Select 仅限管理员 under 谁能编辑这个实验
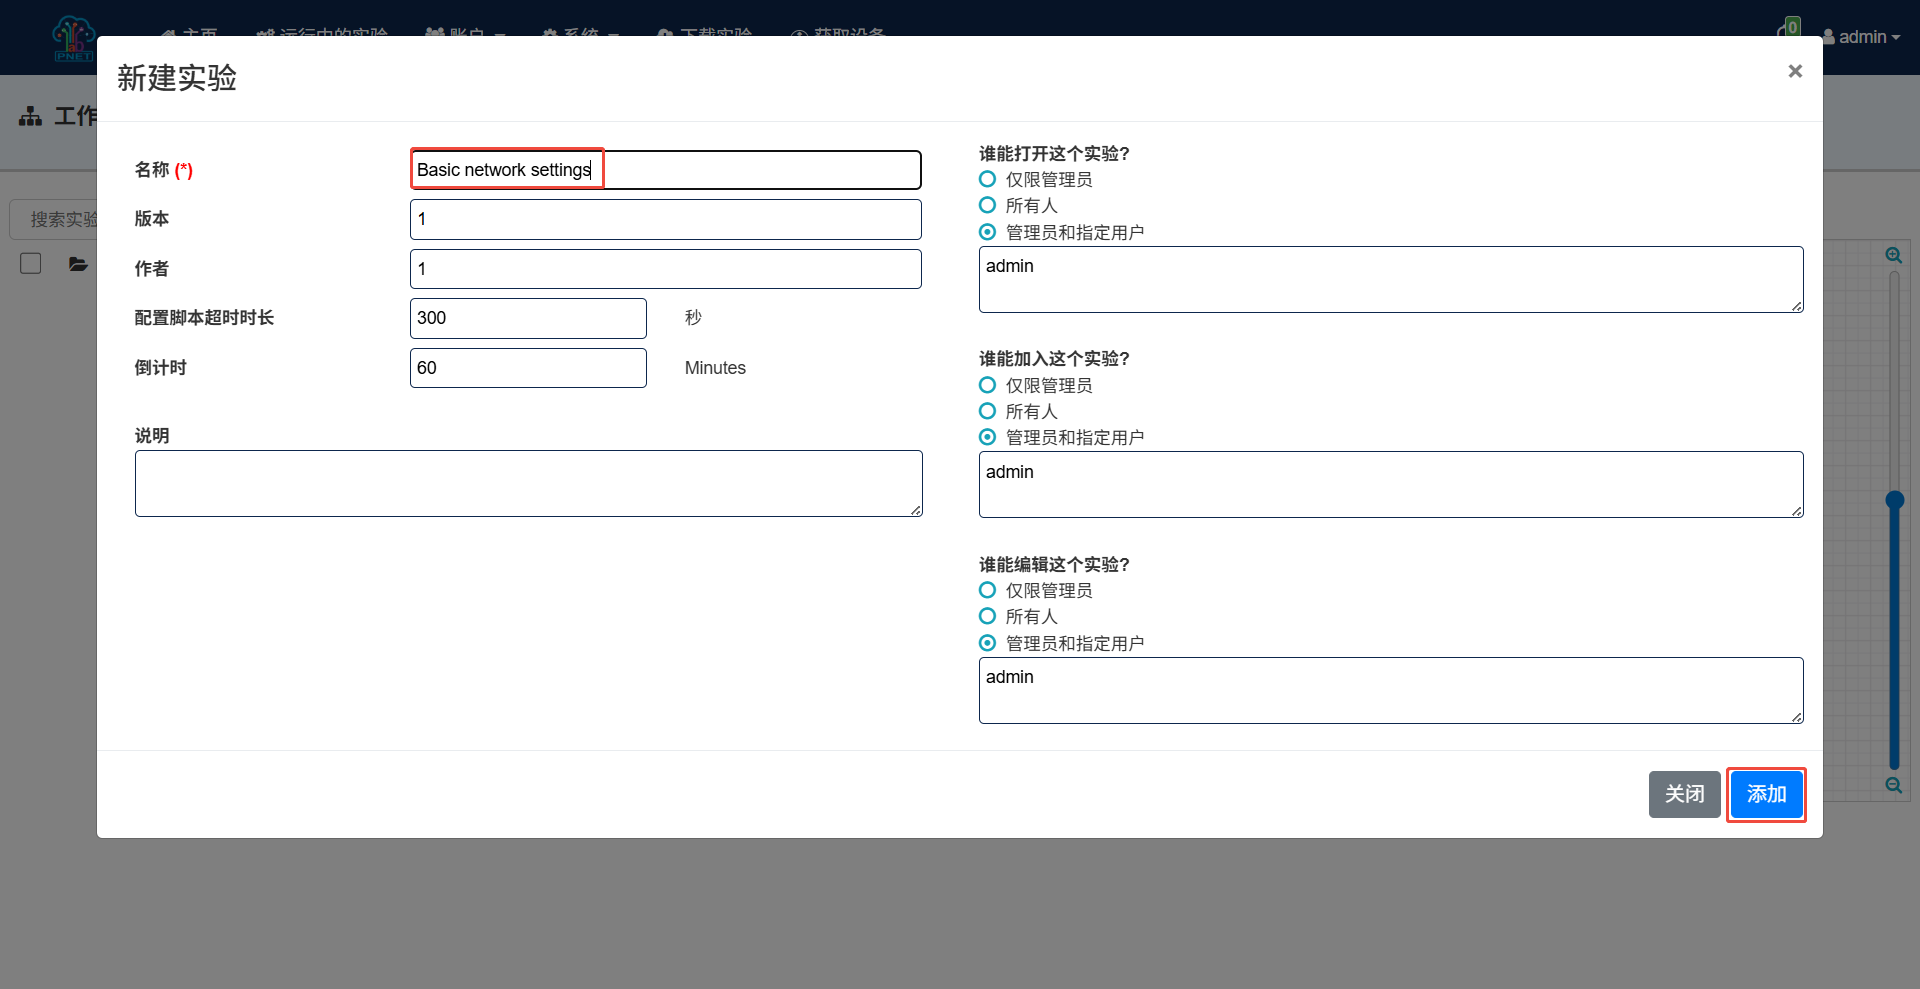This screenshot has height=989, width=1920. (987, 590)
